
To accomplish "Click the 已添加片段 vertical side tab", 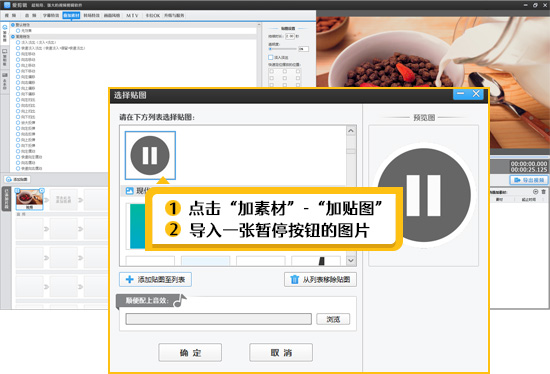I will click(6, 199).
